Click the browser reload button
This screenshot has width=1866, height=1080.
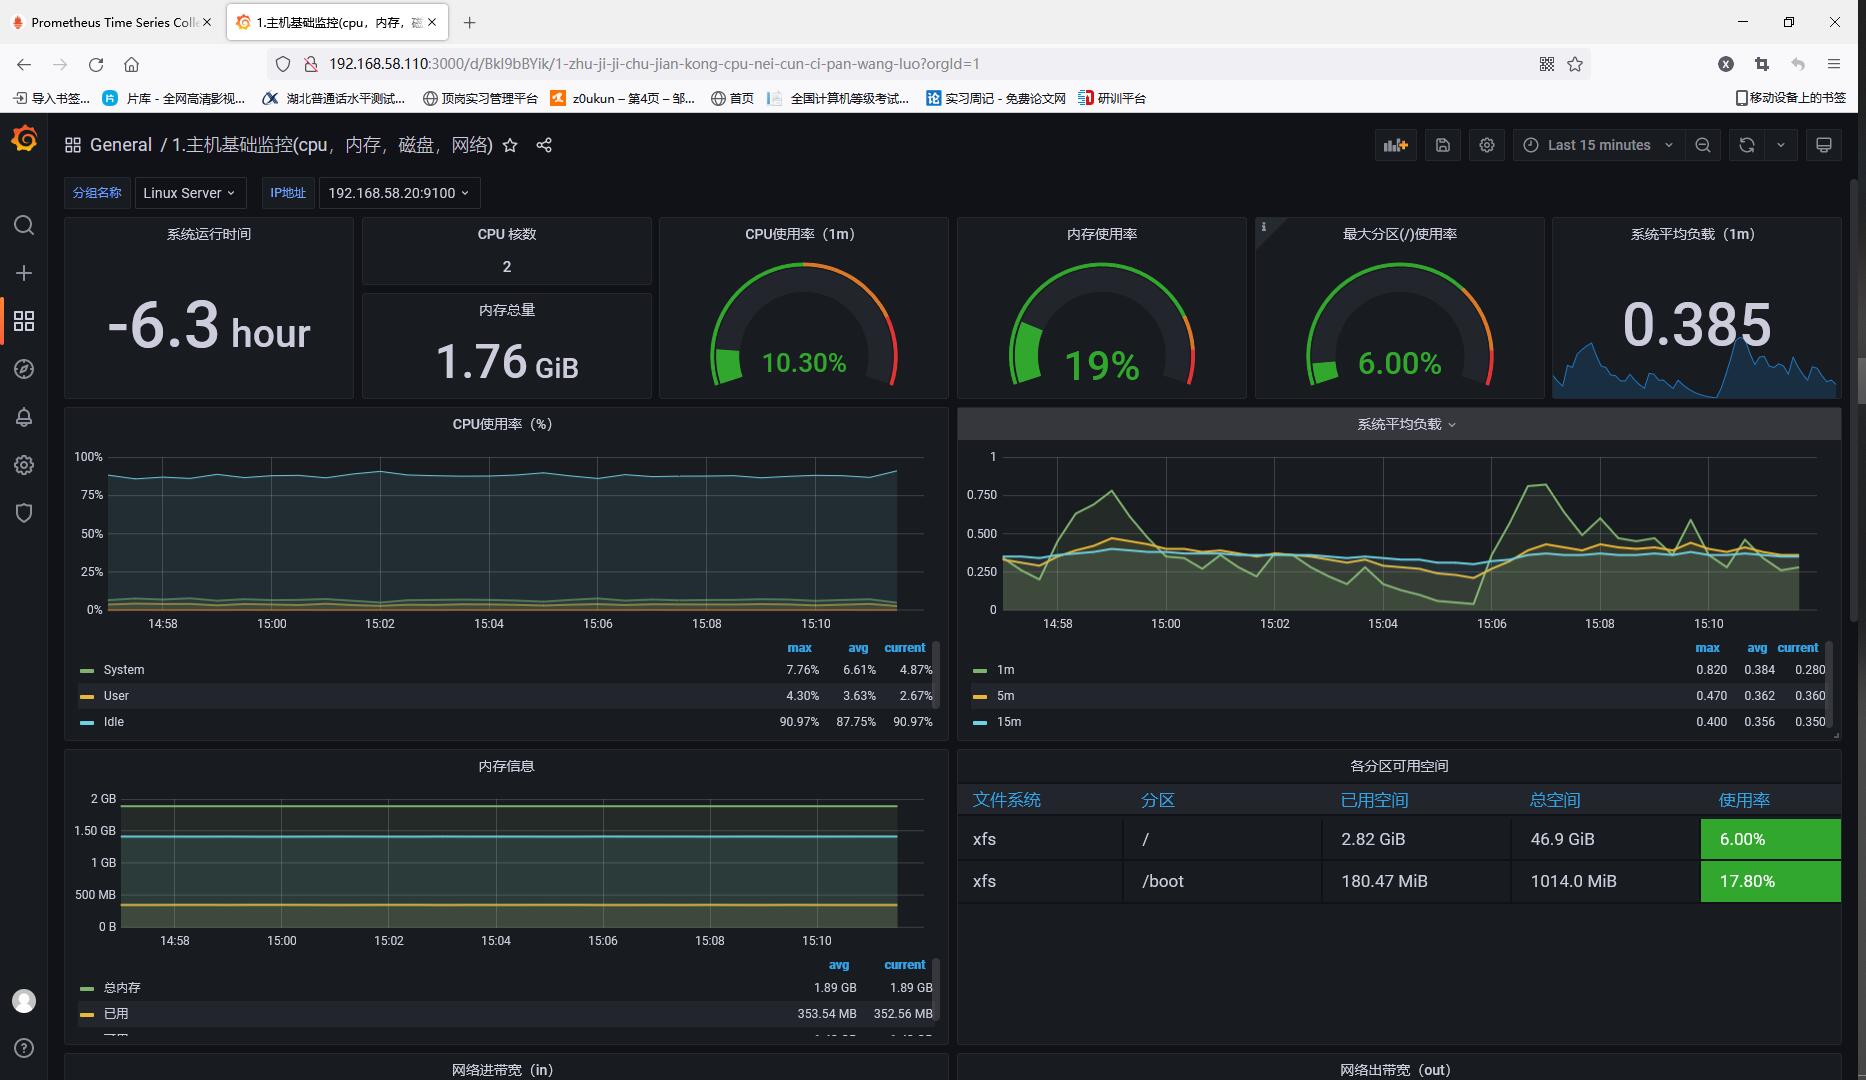click(96, 64)
